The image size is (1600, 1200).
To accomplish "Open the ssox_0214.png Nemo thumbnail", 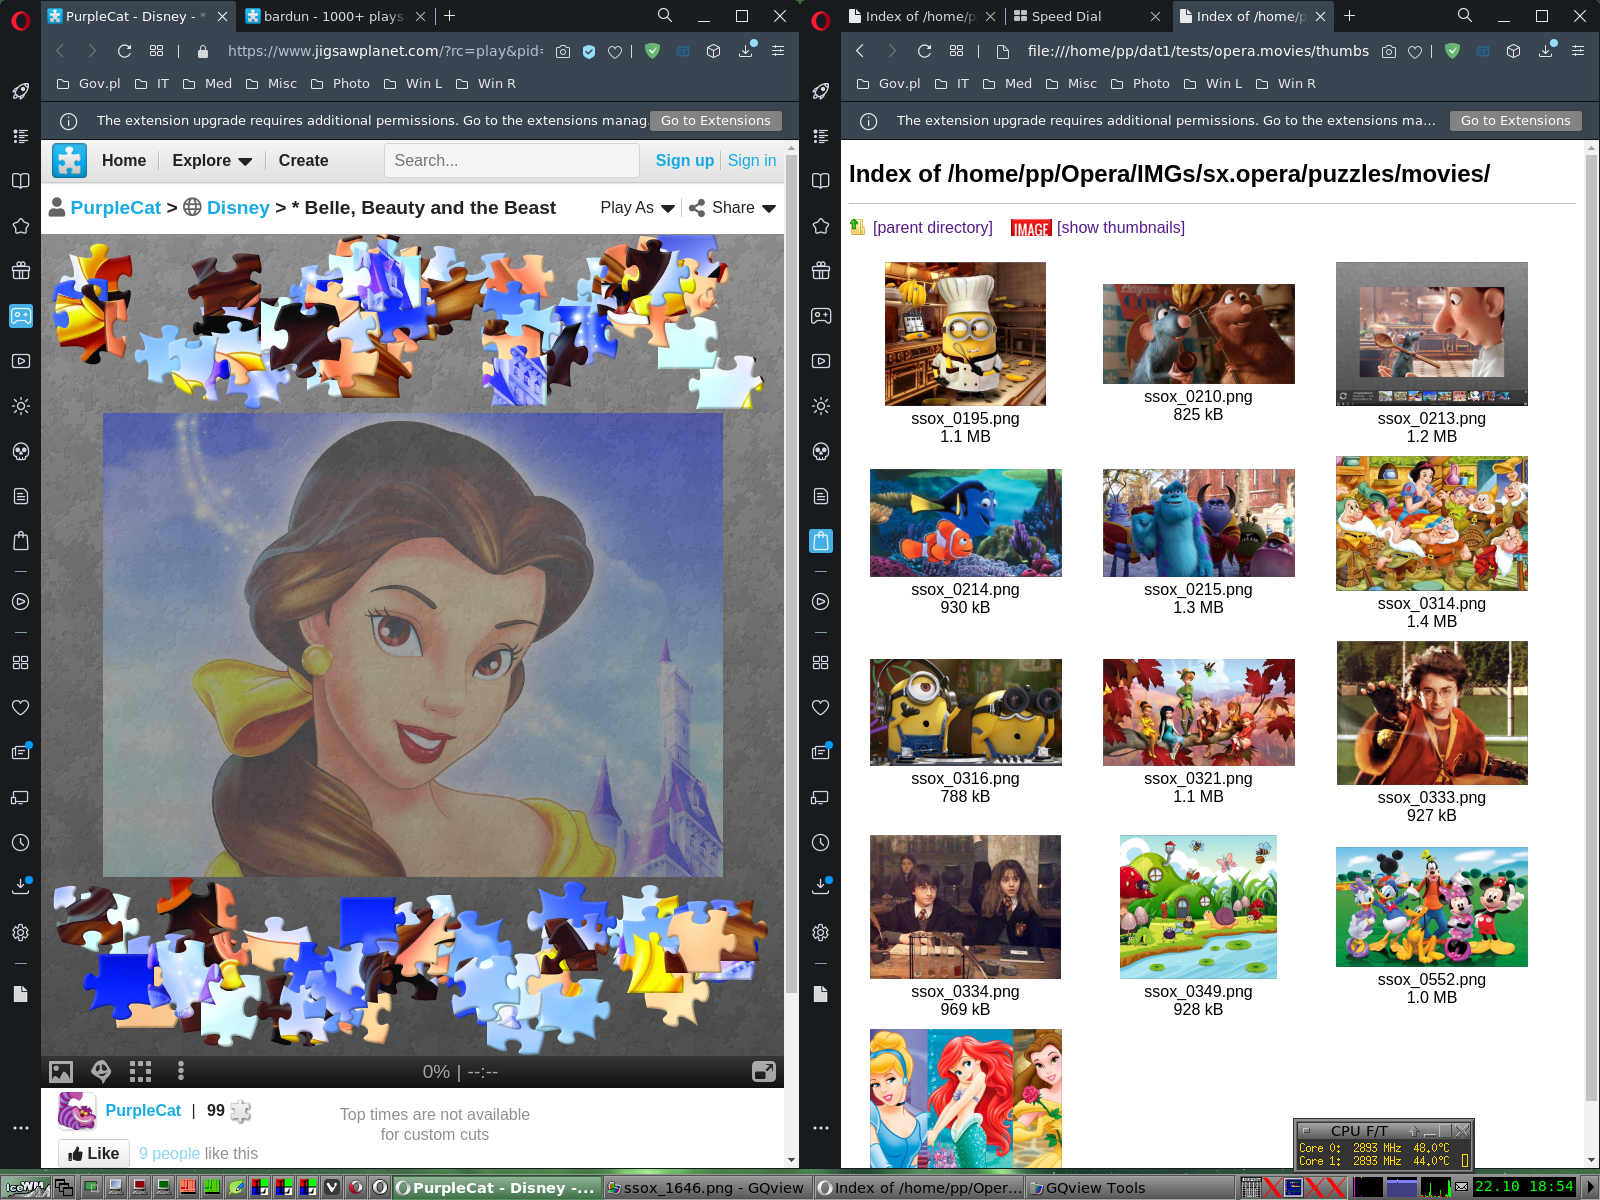I will (x=965, y=523).
